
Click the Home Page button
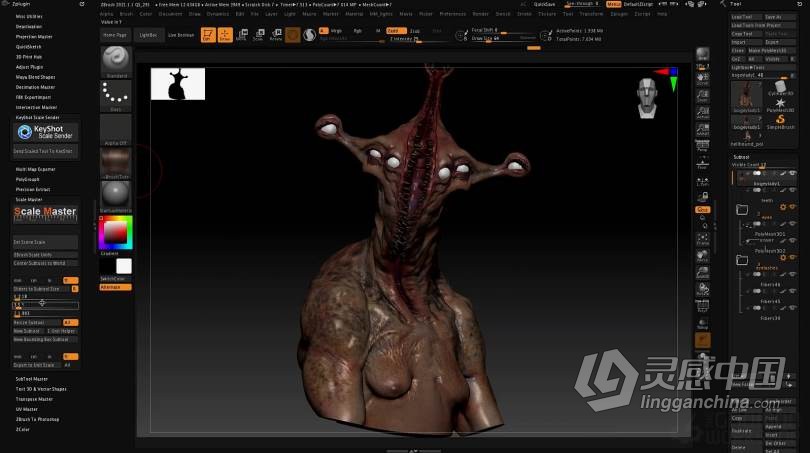click(x=115, y=35)
